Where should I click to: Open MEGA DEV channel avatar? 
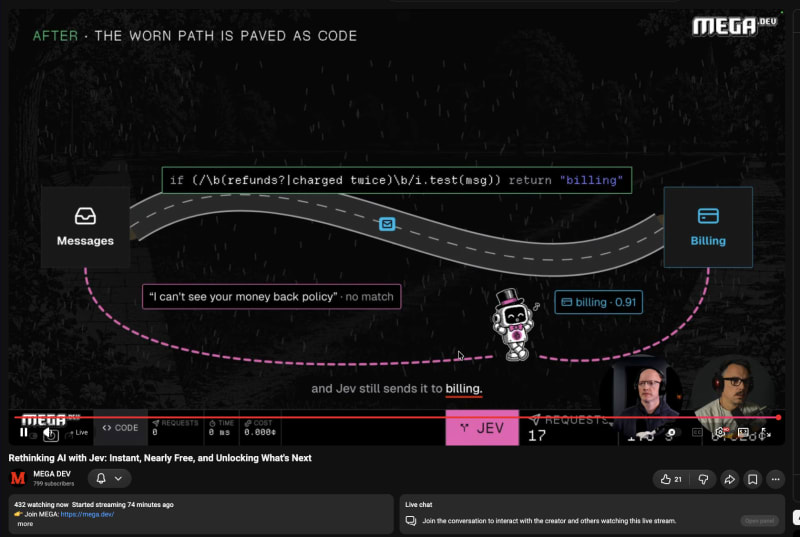click(18, 478)
